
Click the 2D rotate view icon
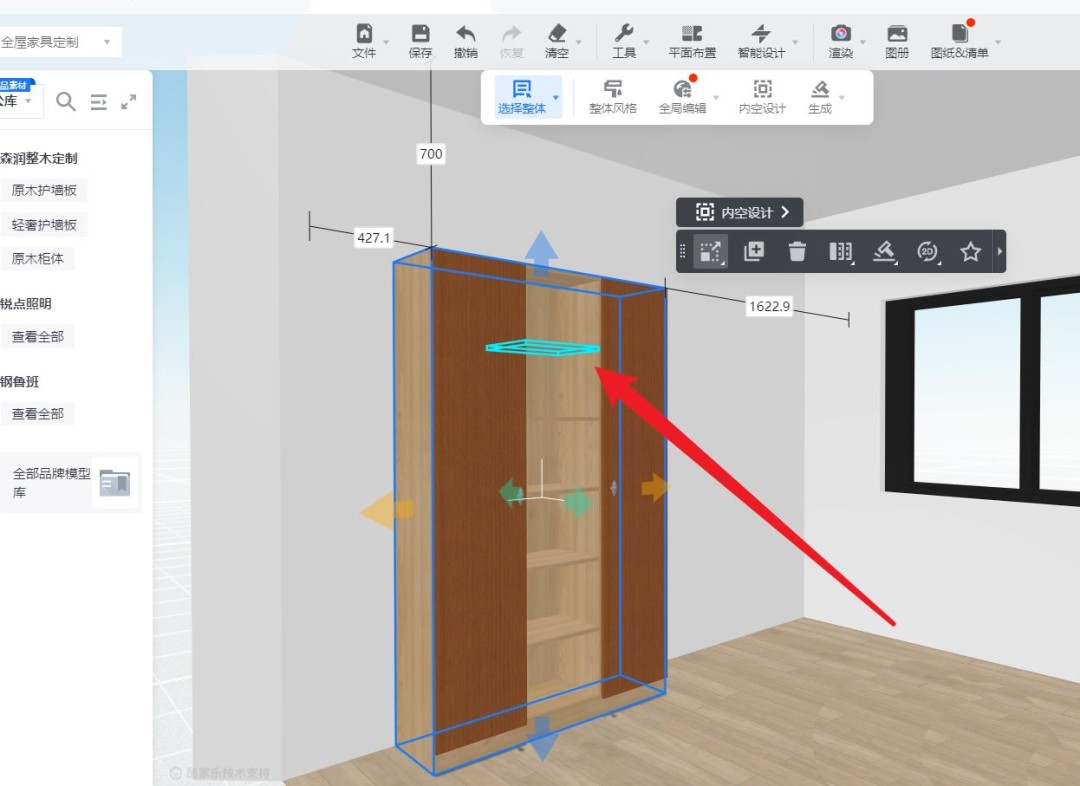[x=928, y=252]
